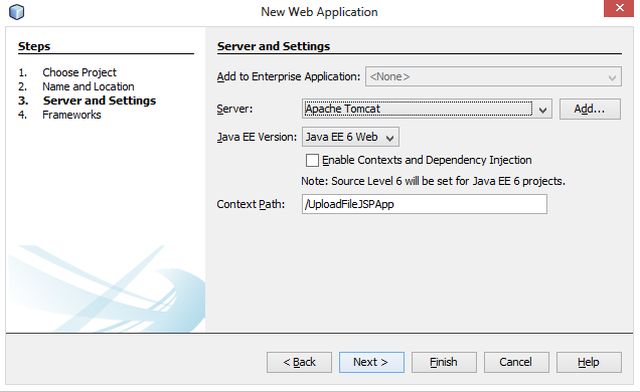
Task: Open the Server dropdown showing Apache Tomcat
Action: click(427, 109)
